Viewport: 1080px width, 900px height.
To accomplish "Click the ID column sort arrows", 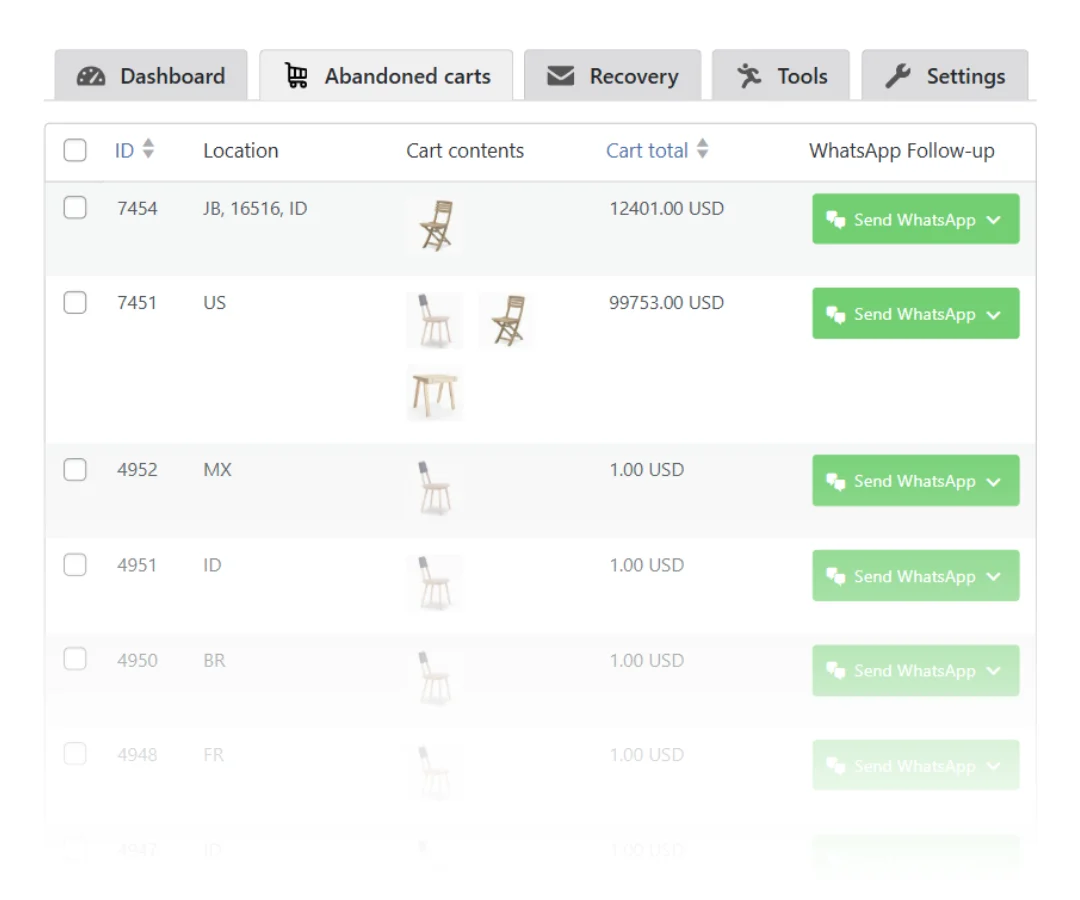I will tap(149, 150).
